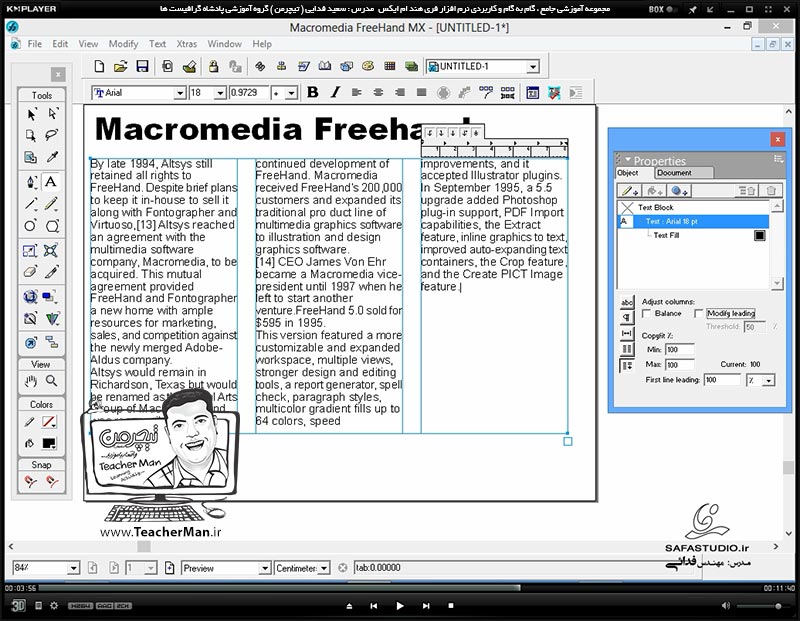Collapse the Properties panel triangle
Screen dimensions: 800x621
(628, 160)
